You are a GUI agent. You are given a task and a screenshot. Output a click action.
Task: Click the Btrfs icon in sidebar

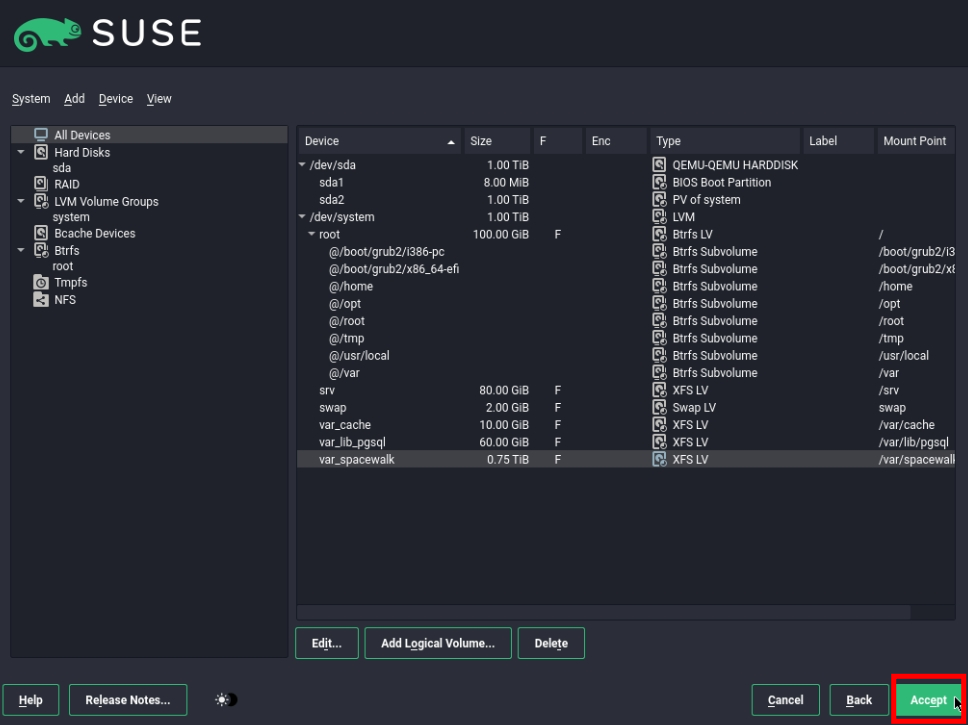(41, 250)
